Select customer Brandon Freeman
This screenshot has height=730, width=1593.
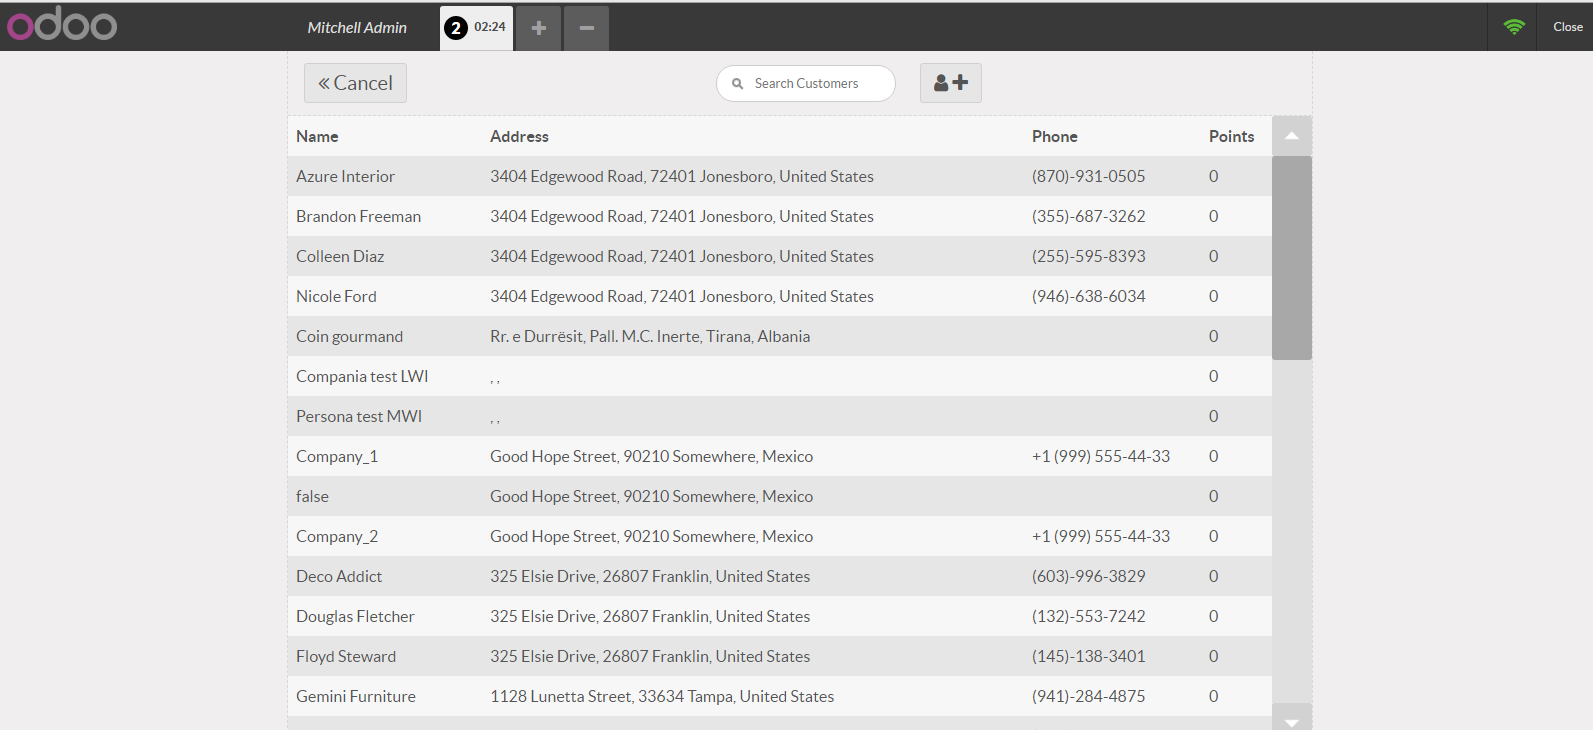(x=780, y=216)
